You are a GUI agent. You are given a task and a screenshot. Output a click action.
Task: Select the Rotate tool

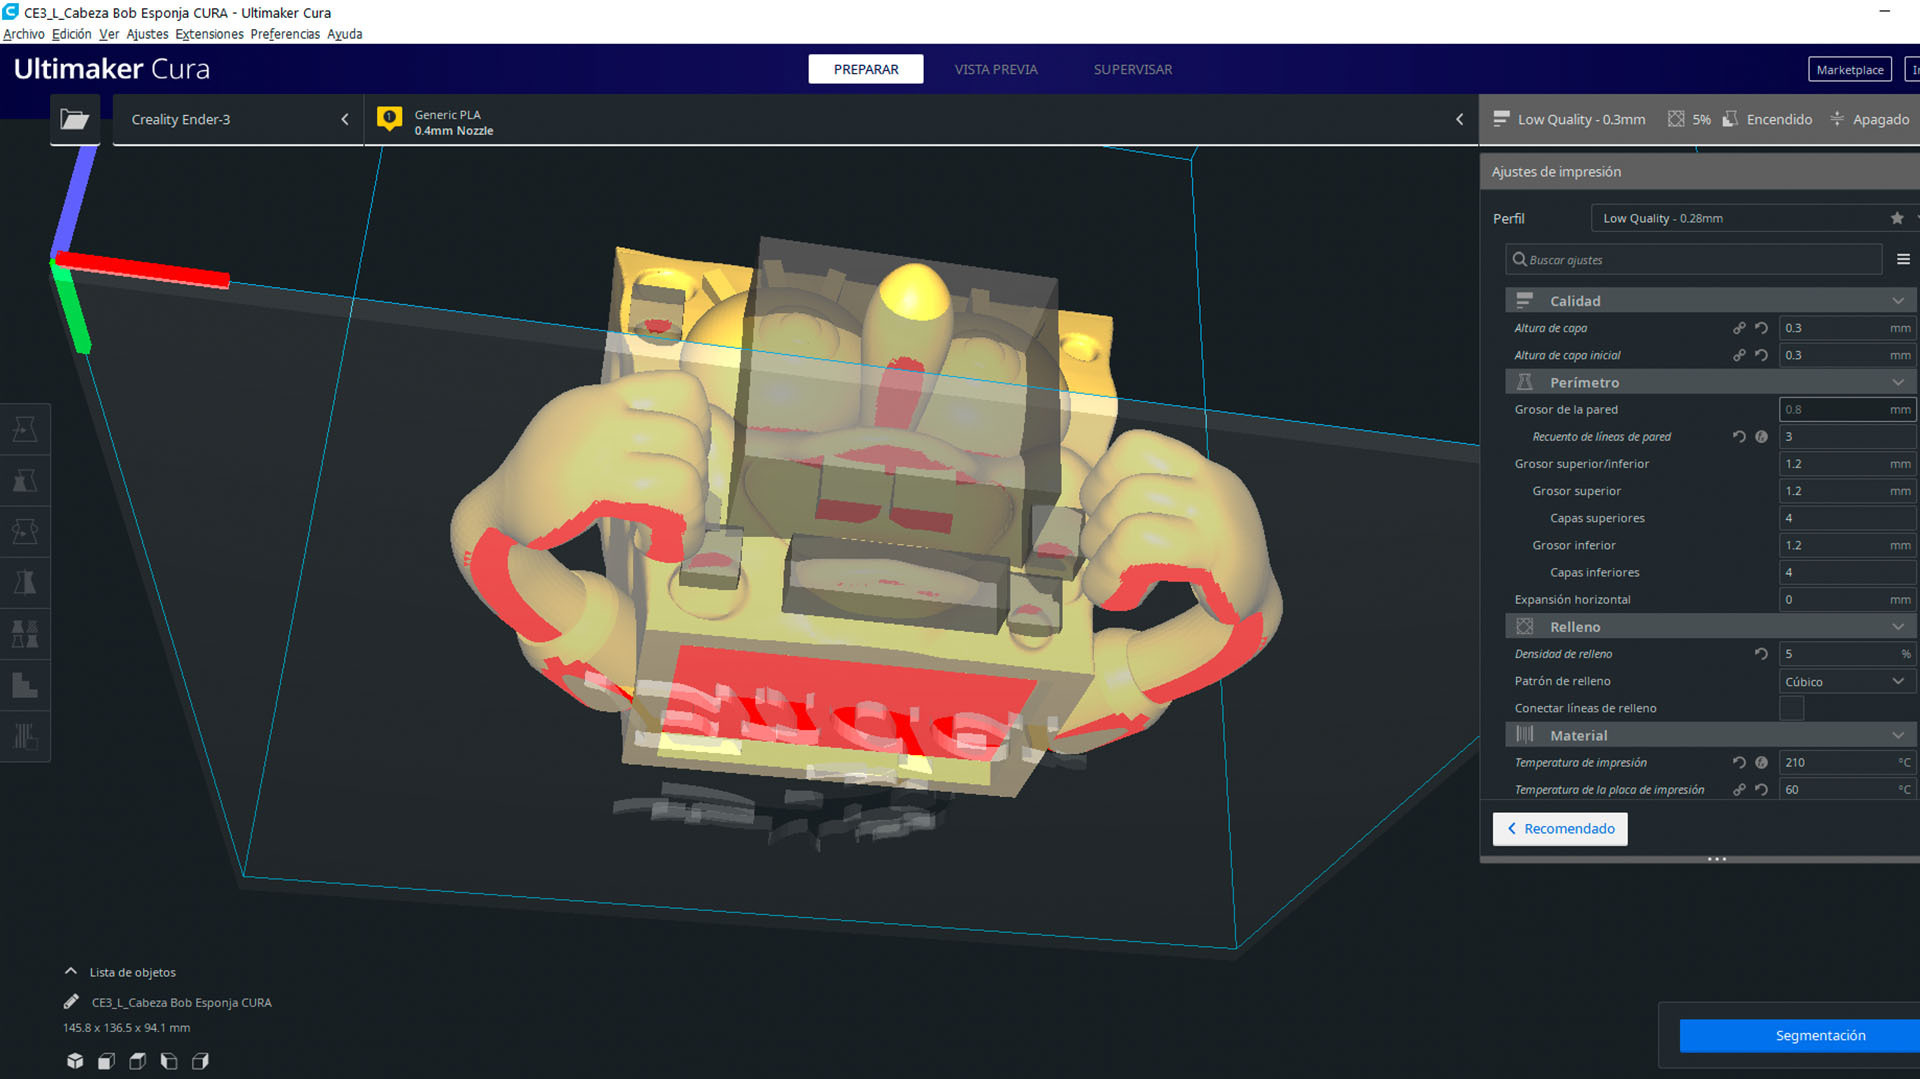tap(27, 531)
